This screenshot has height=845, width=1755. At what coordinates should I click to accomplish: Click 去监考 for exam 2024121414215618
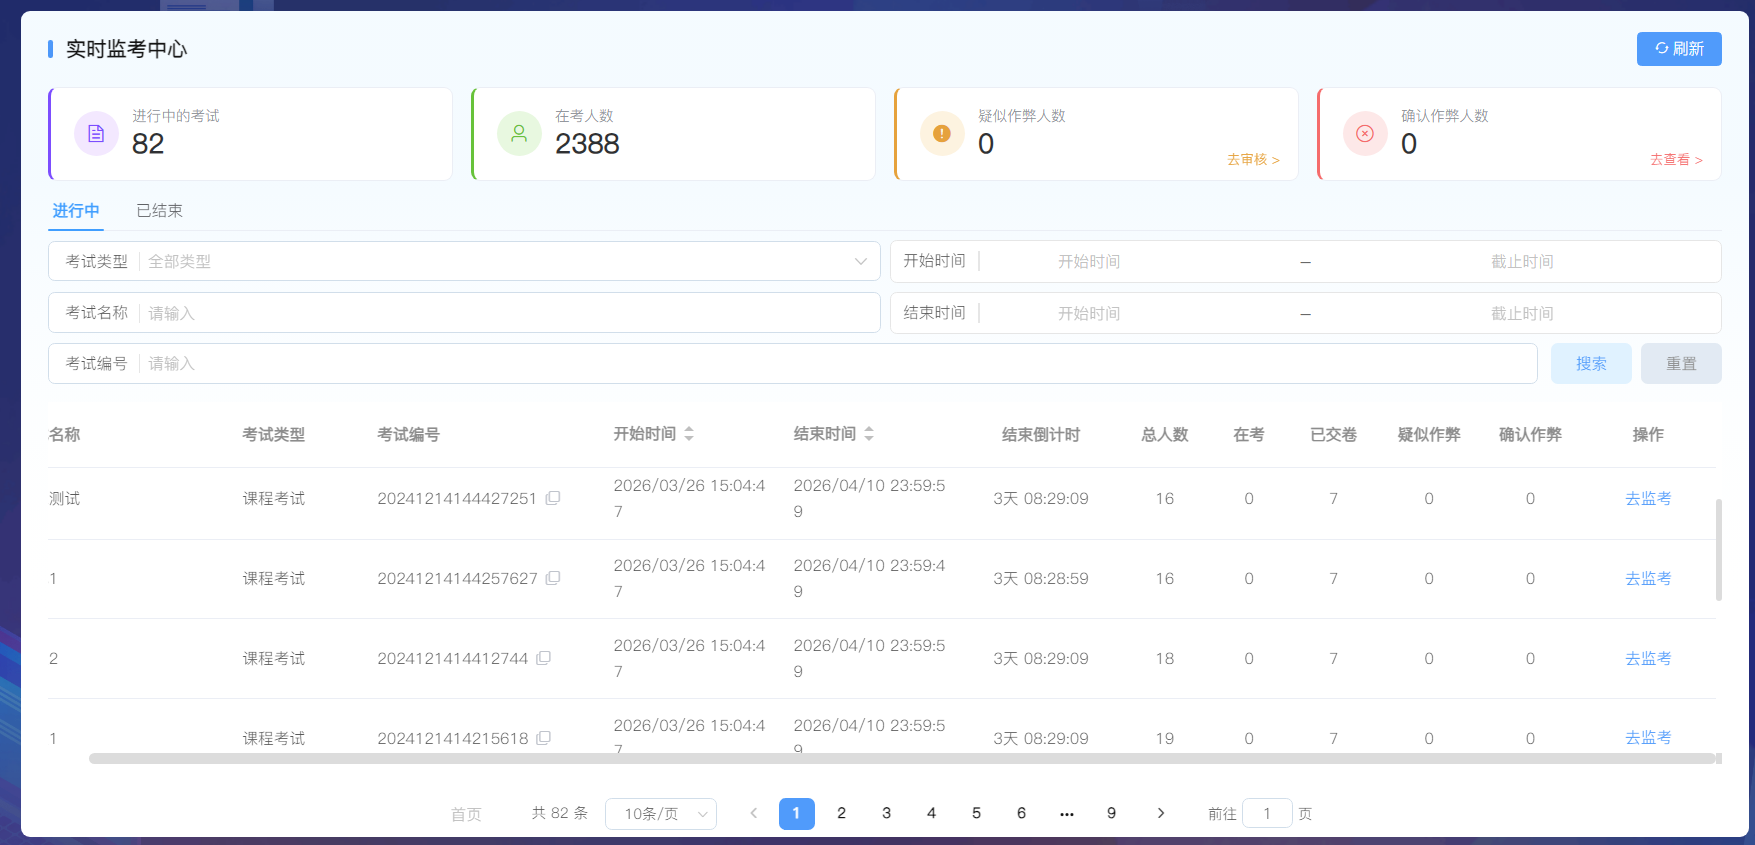coord(1648,738)
